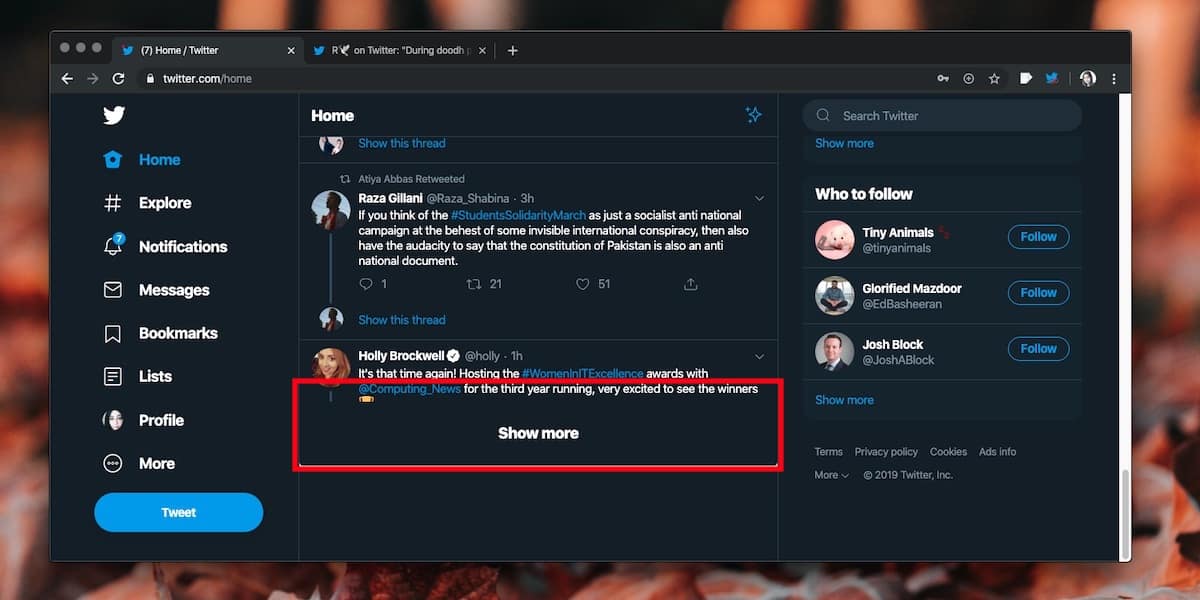Click the Twitter bird logo in sidebar
Image resolution: width=1200 pixels, height=600 pixels.
point(114,115)
